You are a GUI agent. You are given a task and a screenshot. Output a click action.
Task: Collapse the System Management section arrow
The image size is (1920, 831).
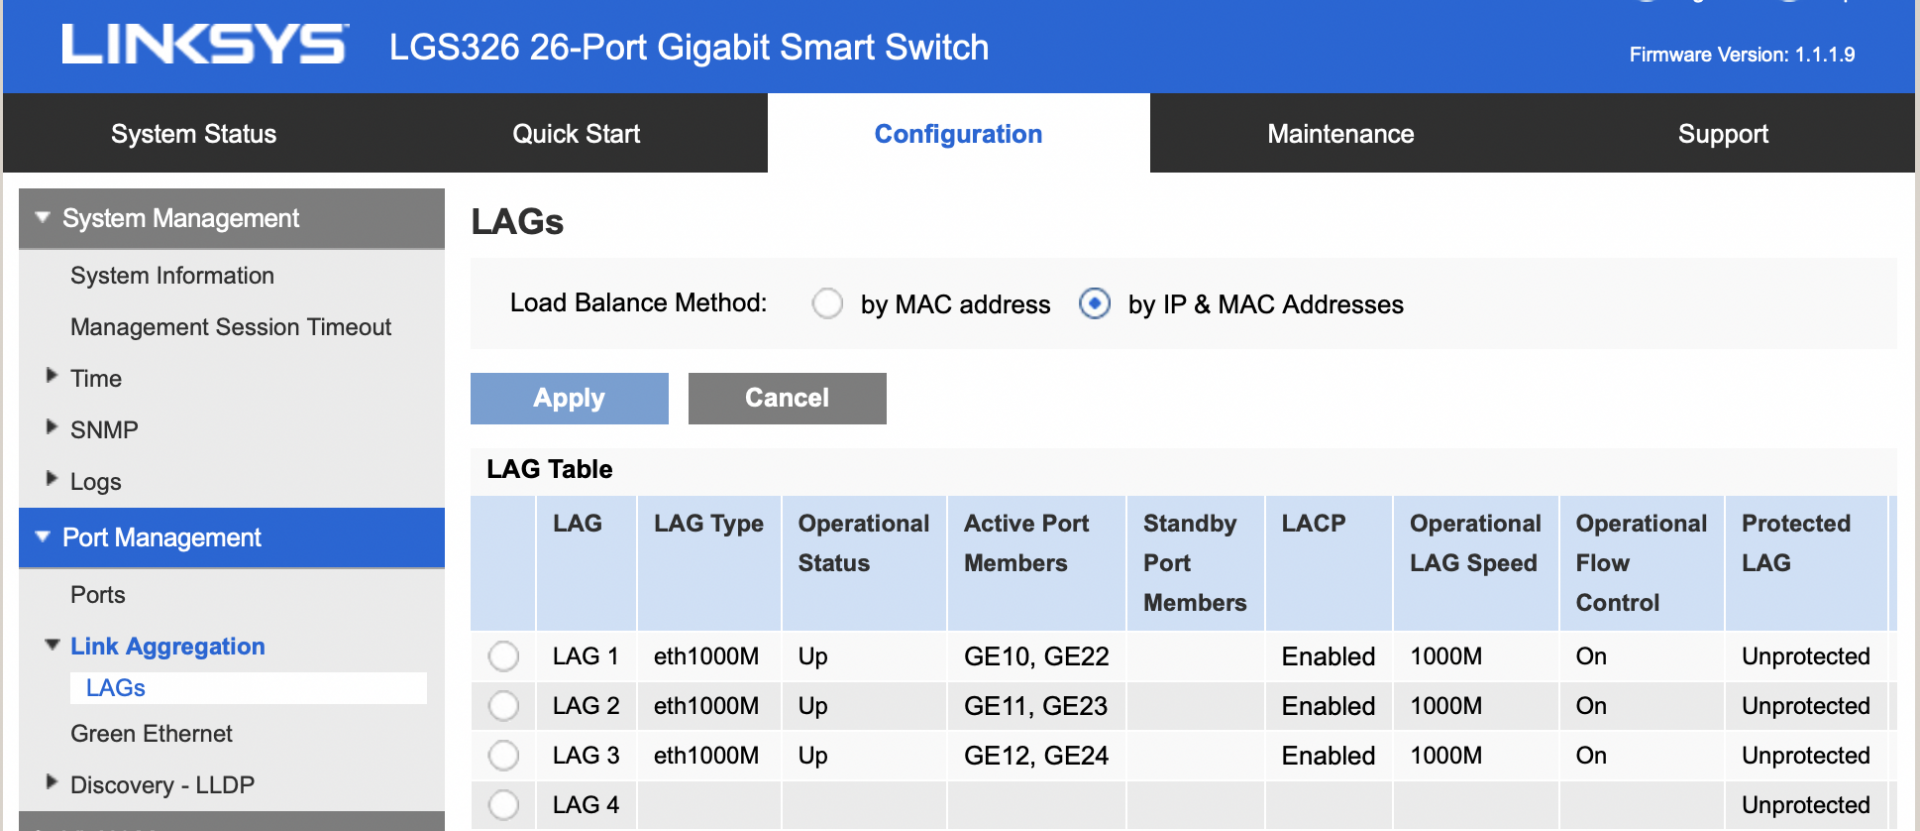pyautogui.click(x=42, y=217)
